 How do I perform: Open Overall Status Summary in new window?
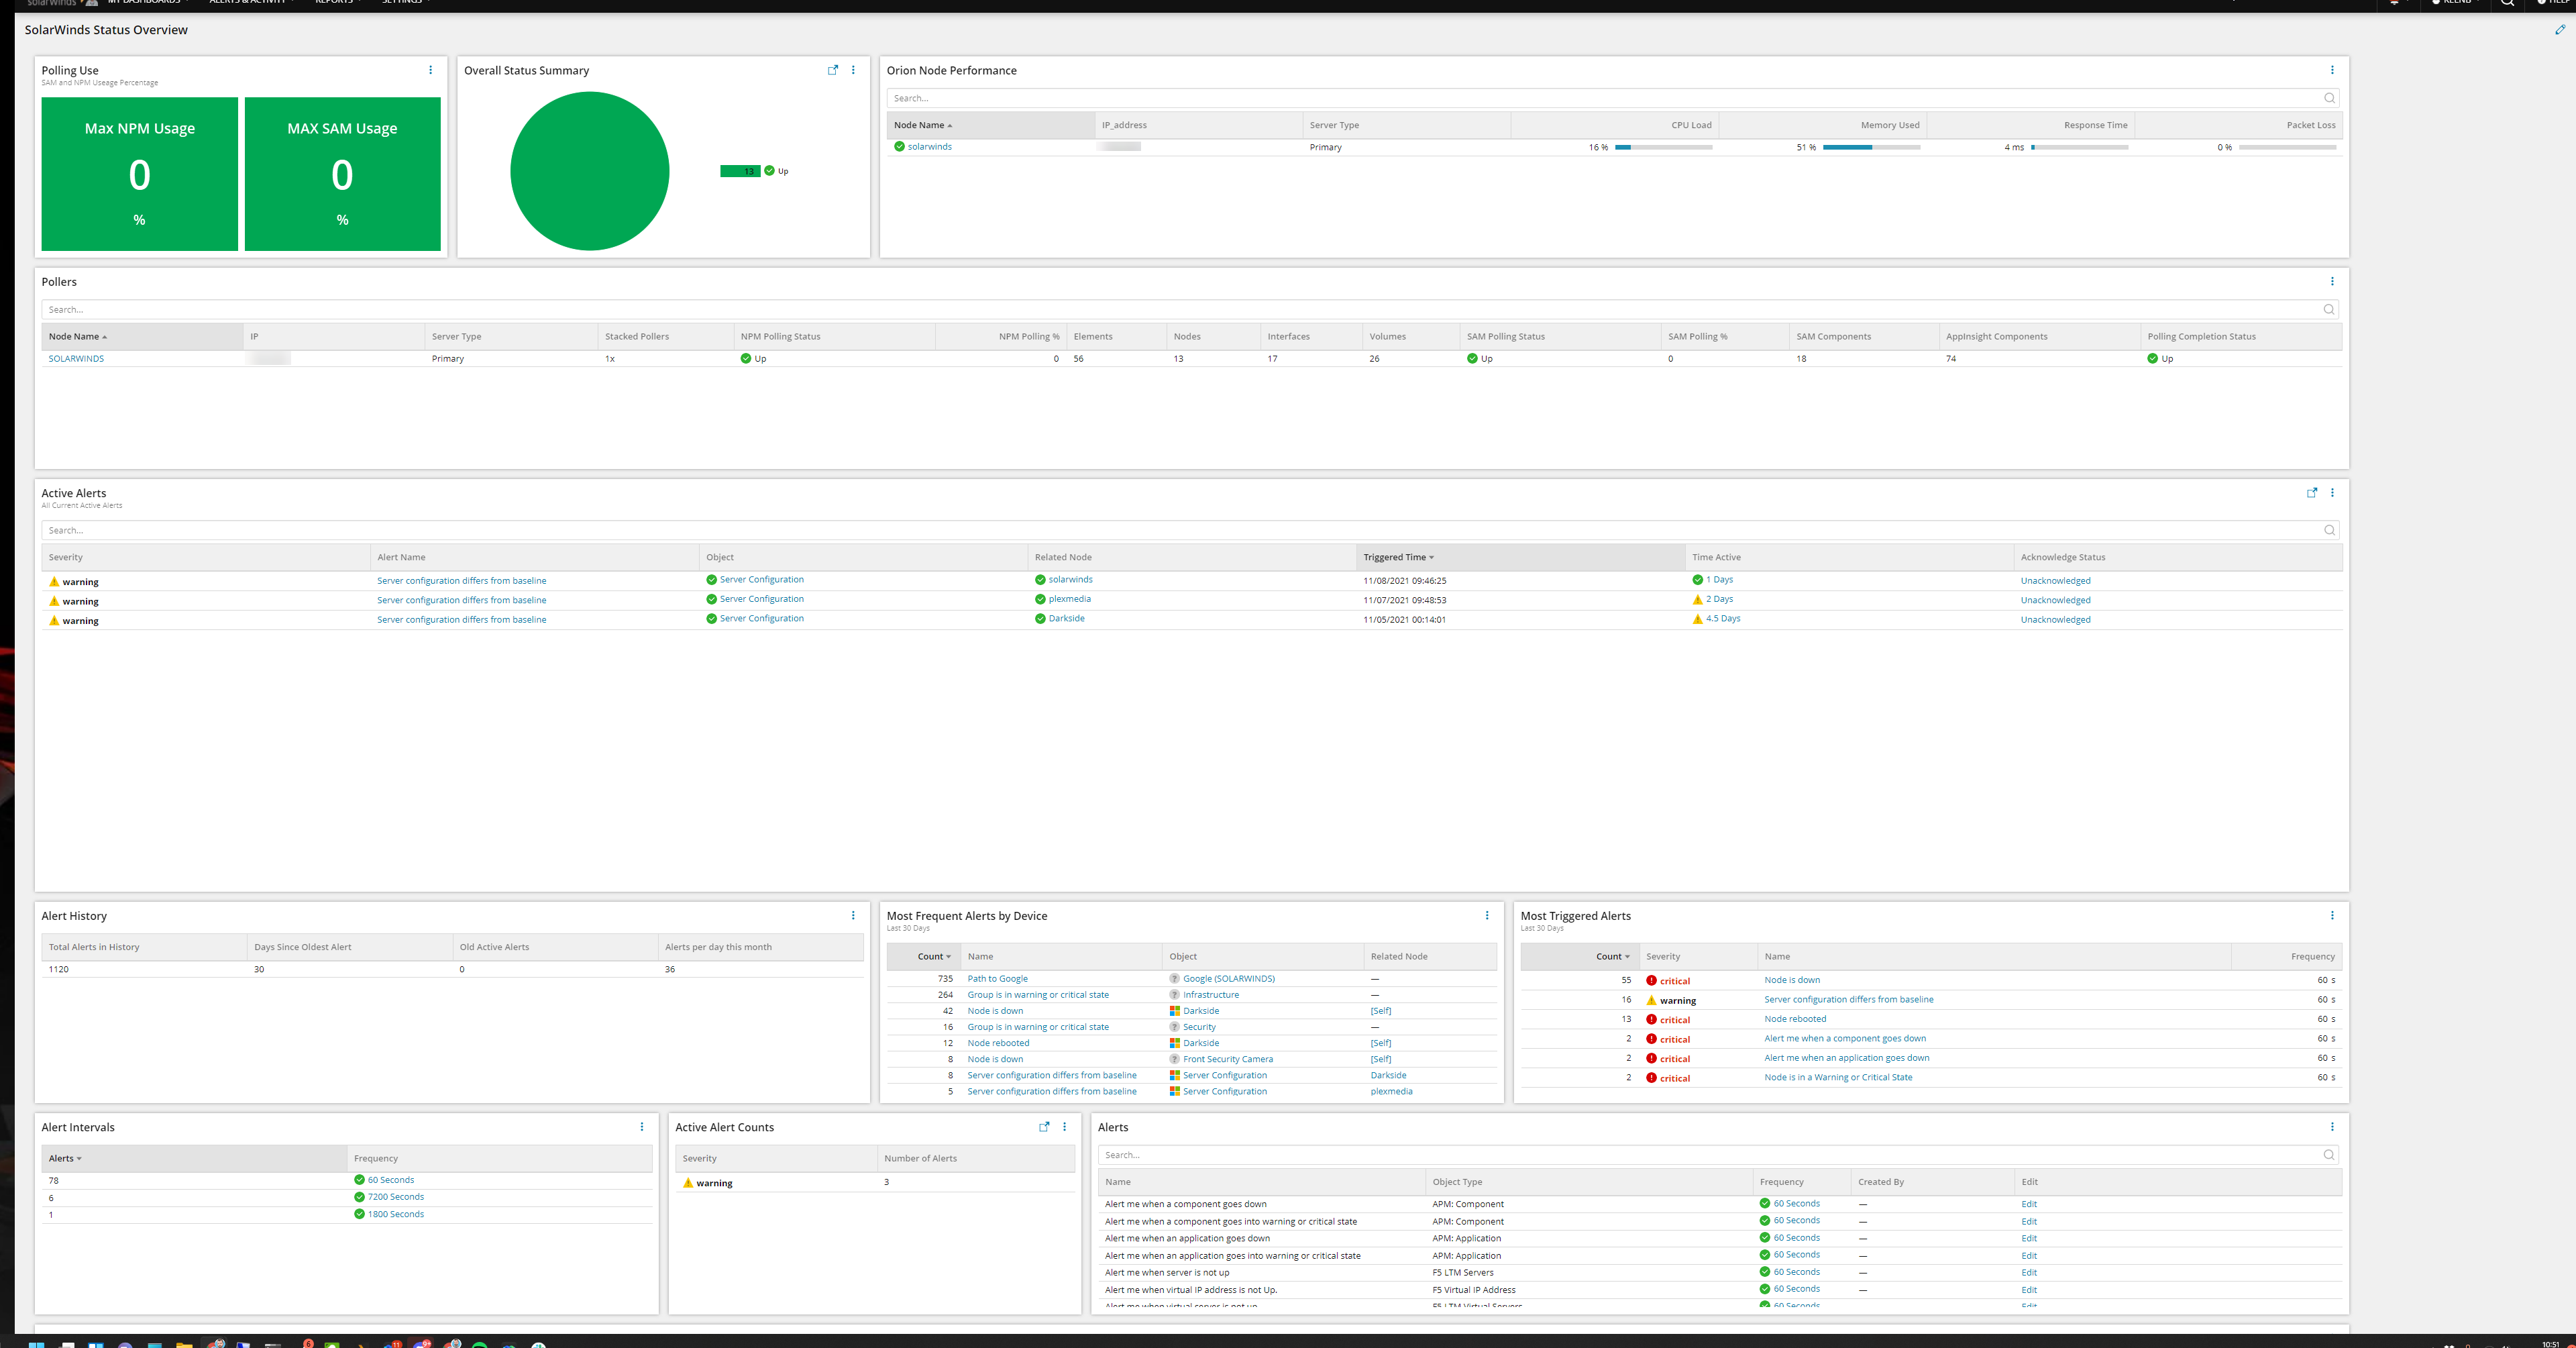832,70
